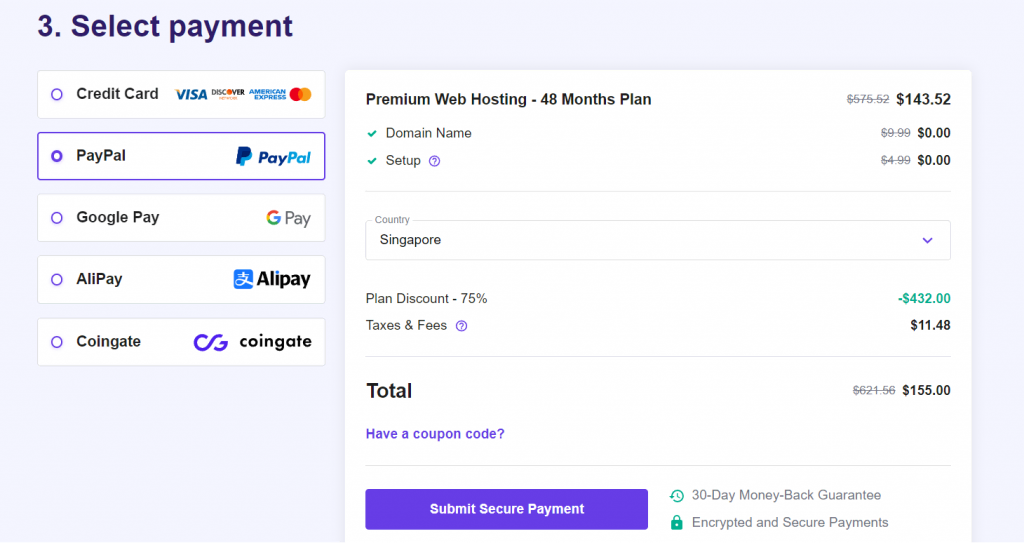Open the Setup fee help tooltip icon

pyautogui.click(x=434, y=161)
